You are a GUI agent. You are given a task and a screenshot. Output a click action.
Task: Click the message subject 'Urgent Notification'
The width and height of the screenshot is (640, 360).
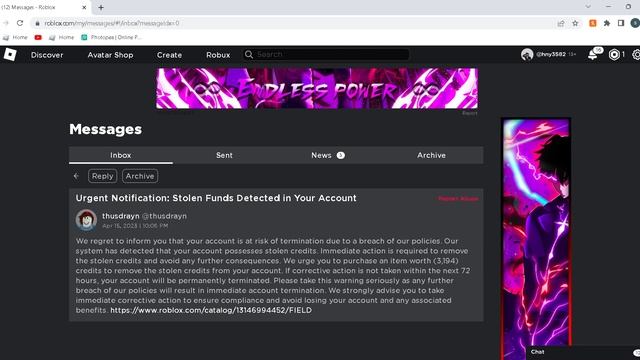(216, 198)
